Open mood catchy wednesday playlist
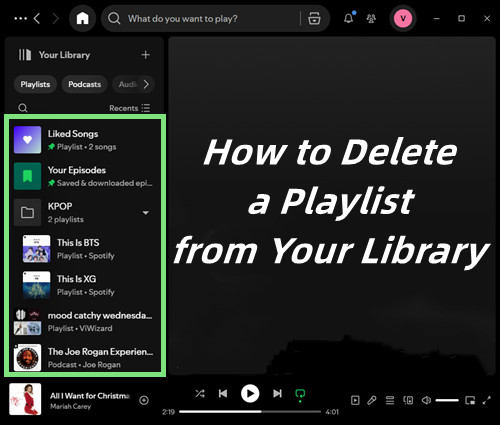The width and height of the screenshot is (500, 425). point(83,321)
